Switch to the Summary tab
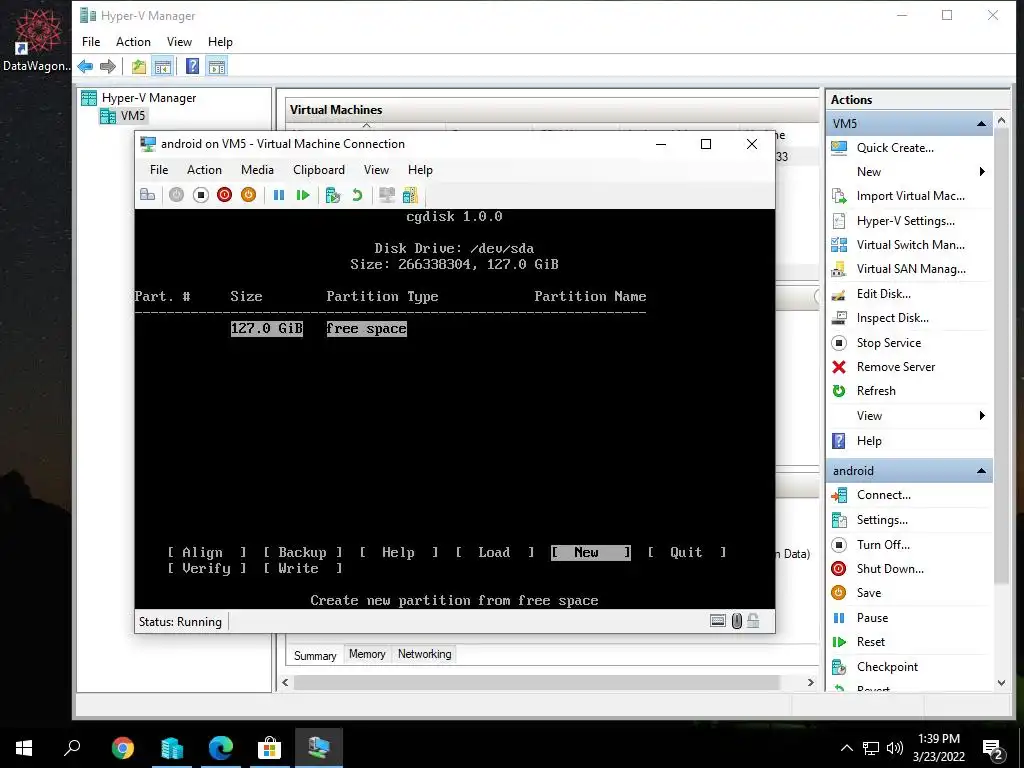Screen dimensions: 1024x768 [x=315, y=655]
